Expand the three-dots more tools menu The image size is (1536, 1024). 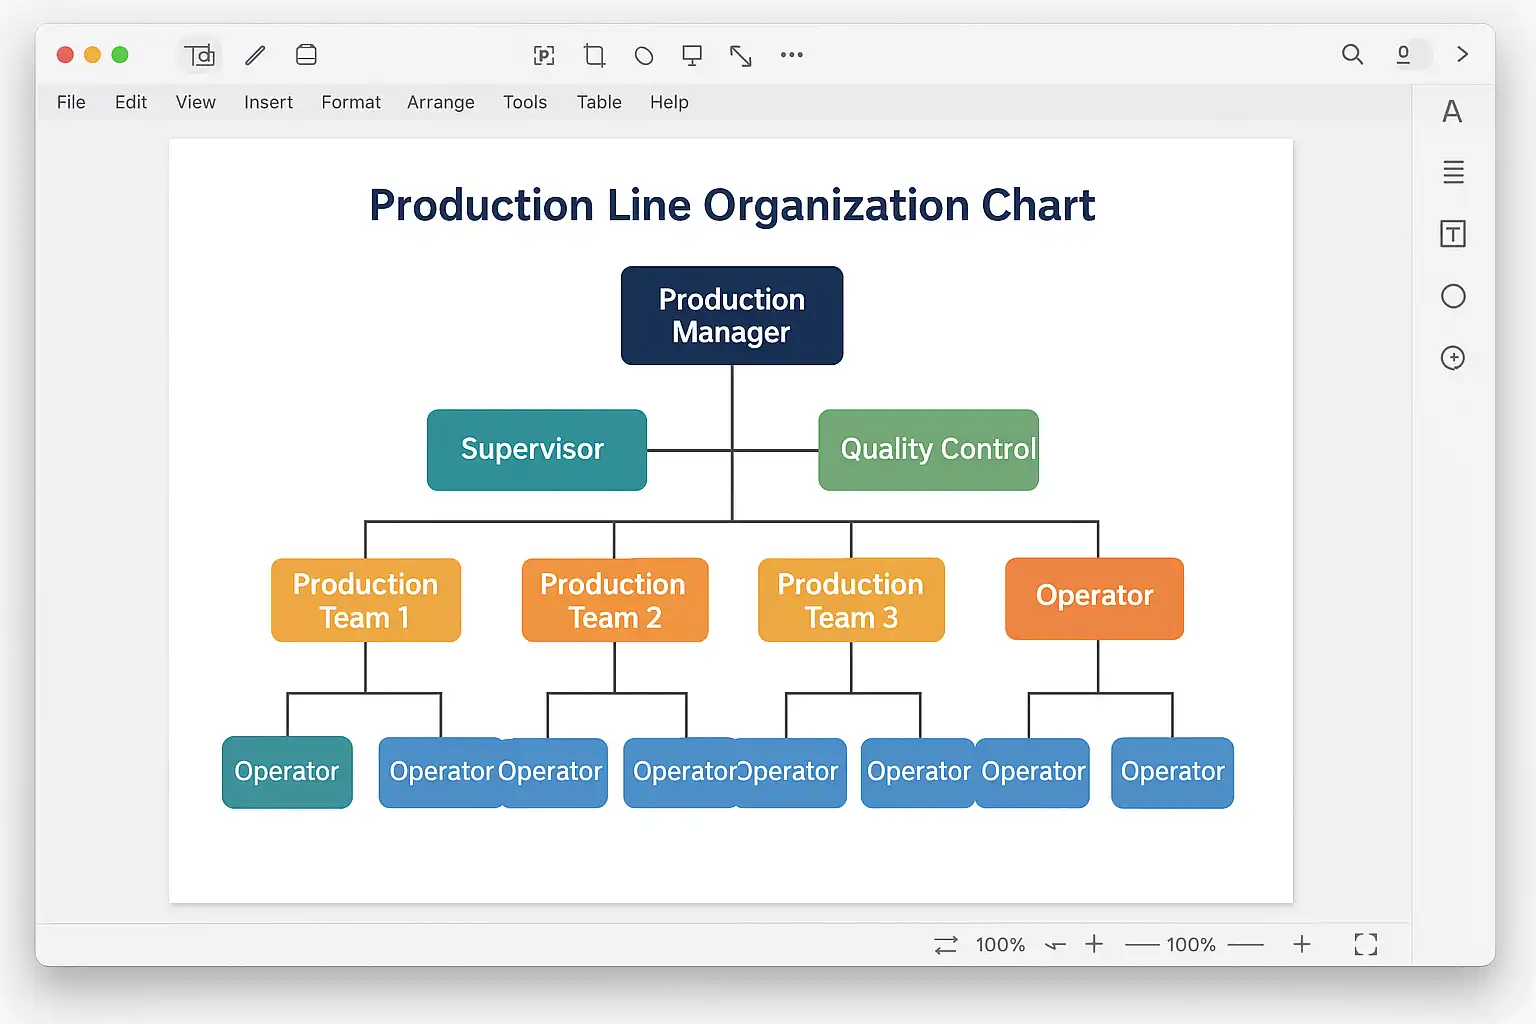(792, 55)
